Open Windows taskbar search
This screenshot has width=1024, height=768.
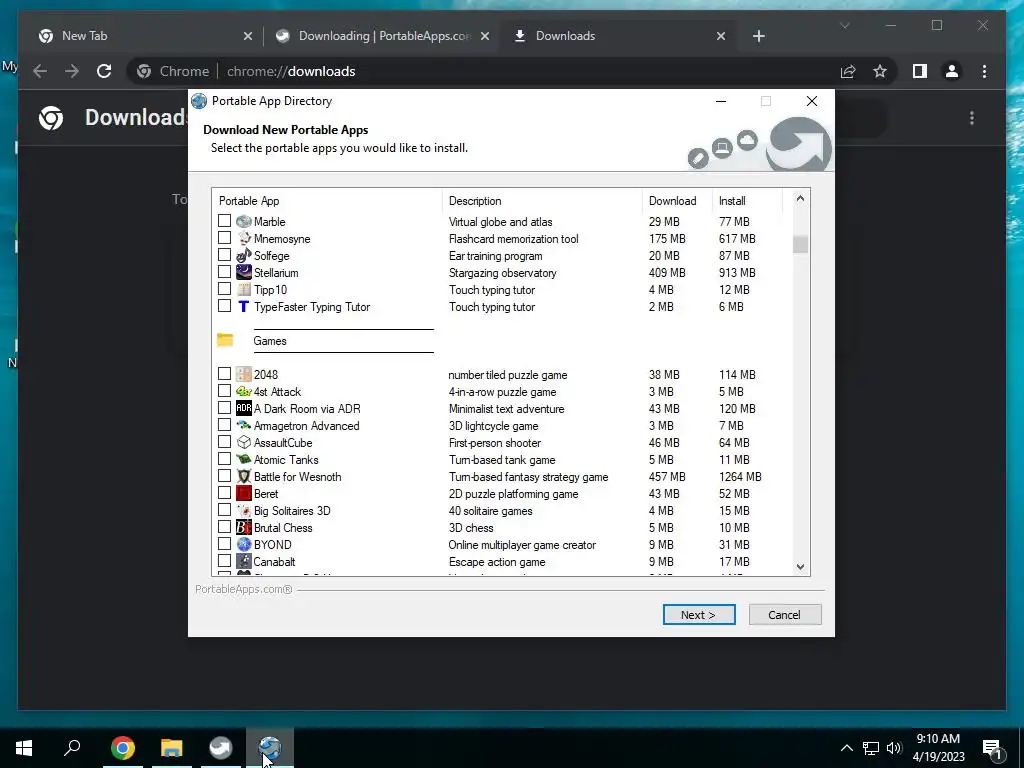72,748
